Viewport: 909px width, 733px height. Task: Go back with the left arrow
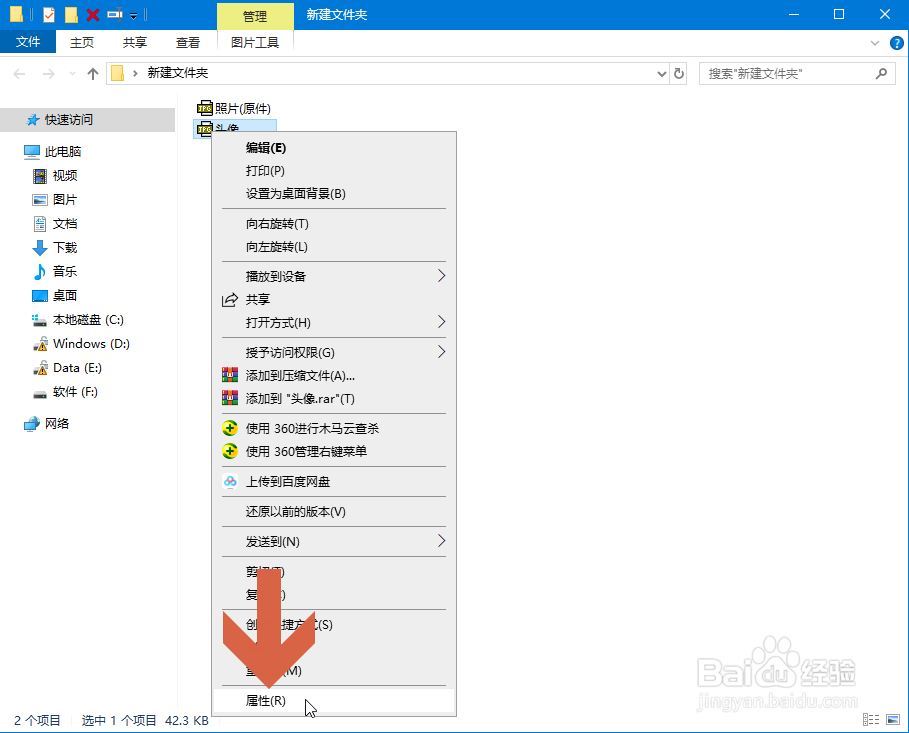tap(19, 74)
